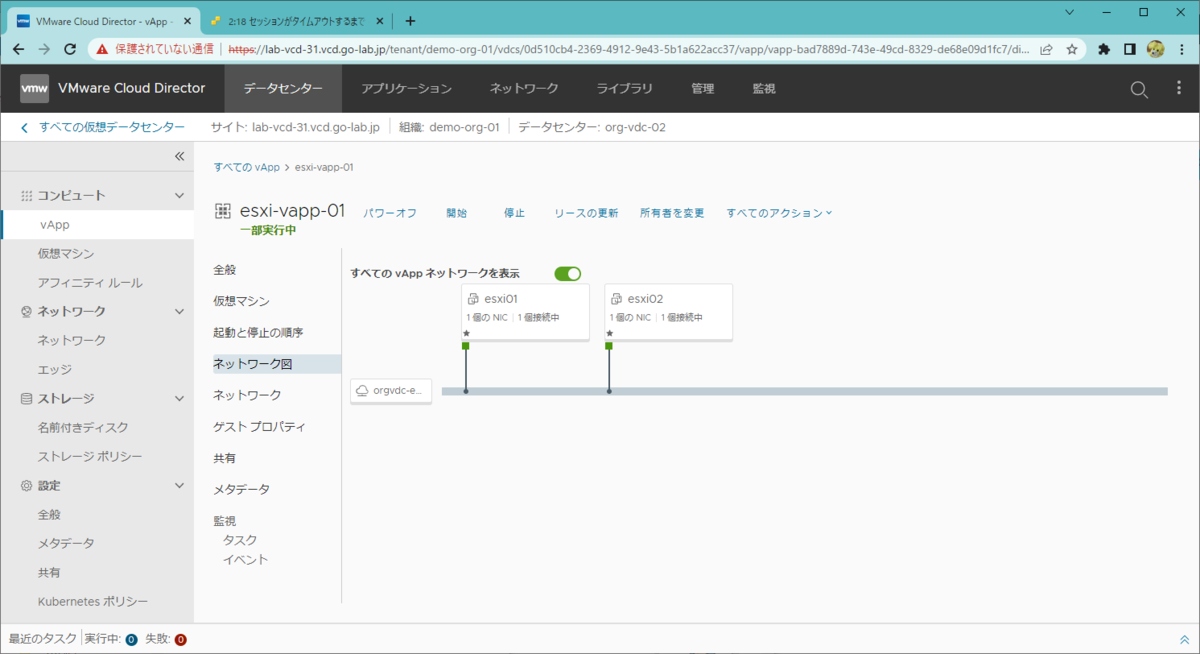Collapse the コンピュート section
1200x654 pixels.
click(179, 195)
